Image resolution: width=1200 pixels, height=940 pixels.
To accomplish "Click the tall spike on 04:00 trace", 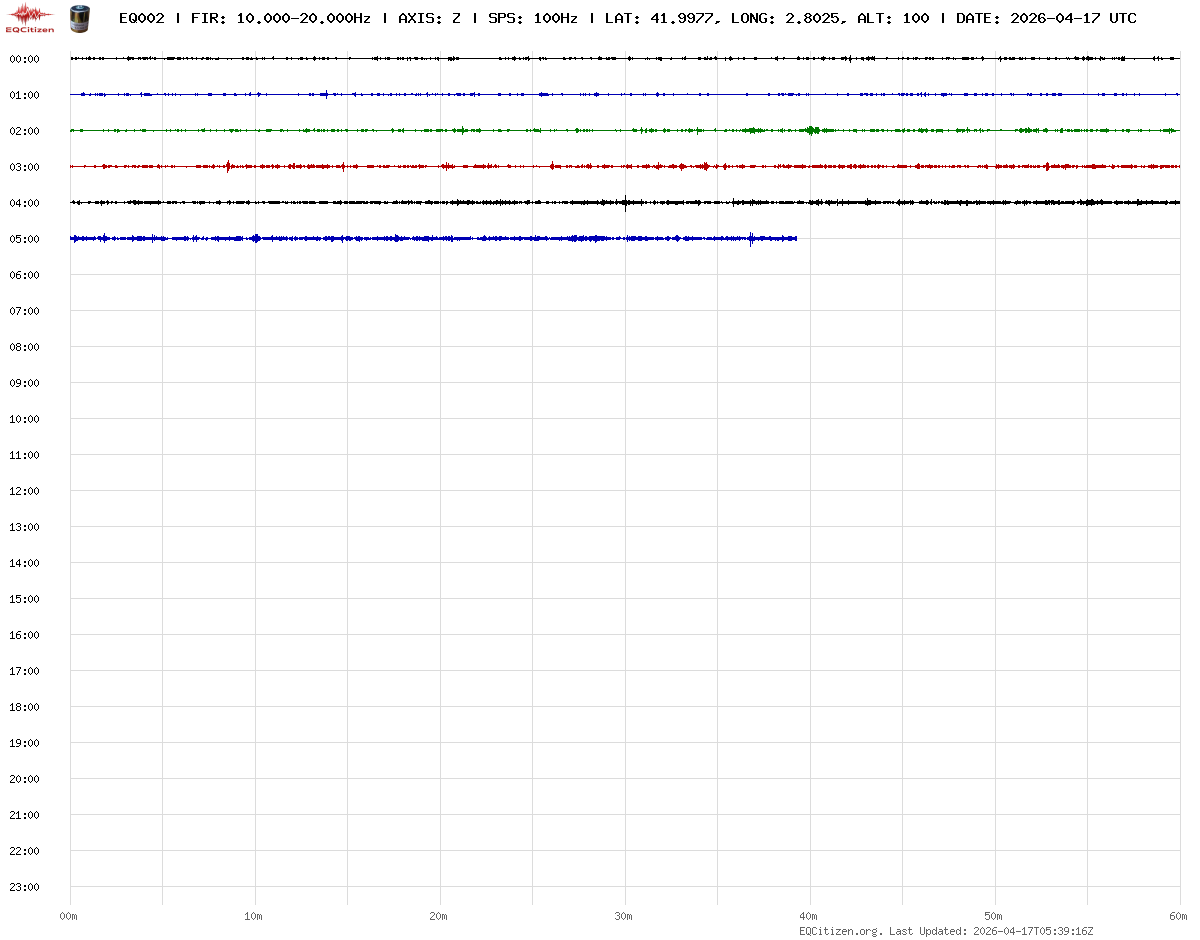I will tap(625, 203).
